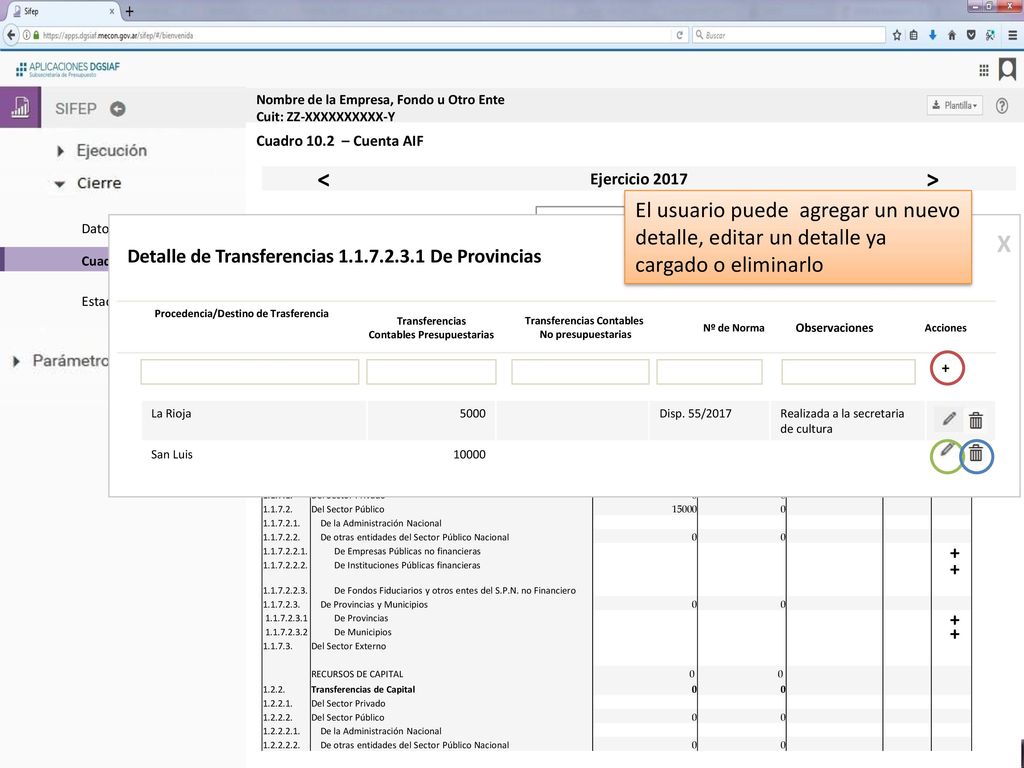Add detail for De Empresas Públicas no financieras
The image size is (1024, 768).
pyautogui.click(x=954, y=553)
